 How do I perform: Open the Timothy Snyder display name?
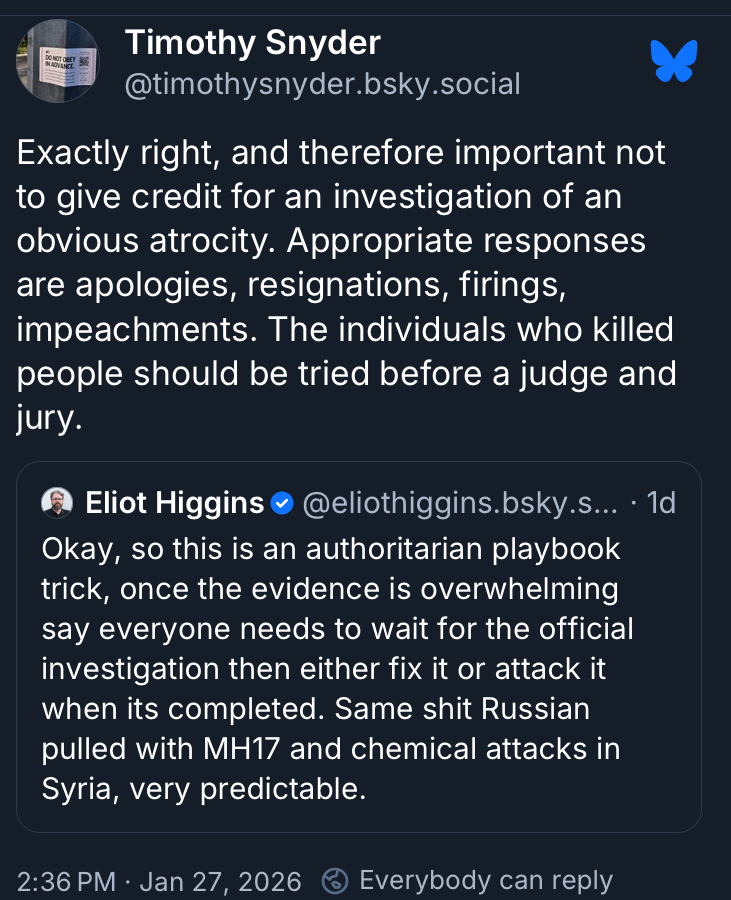[x=252, y=43]
